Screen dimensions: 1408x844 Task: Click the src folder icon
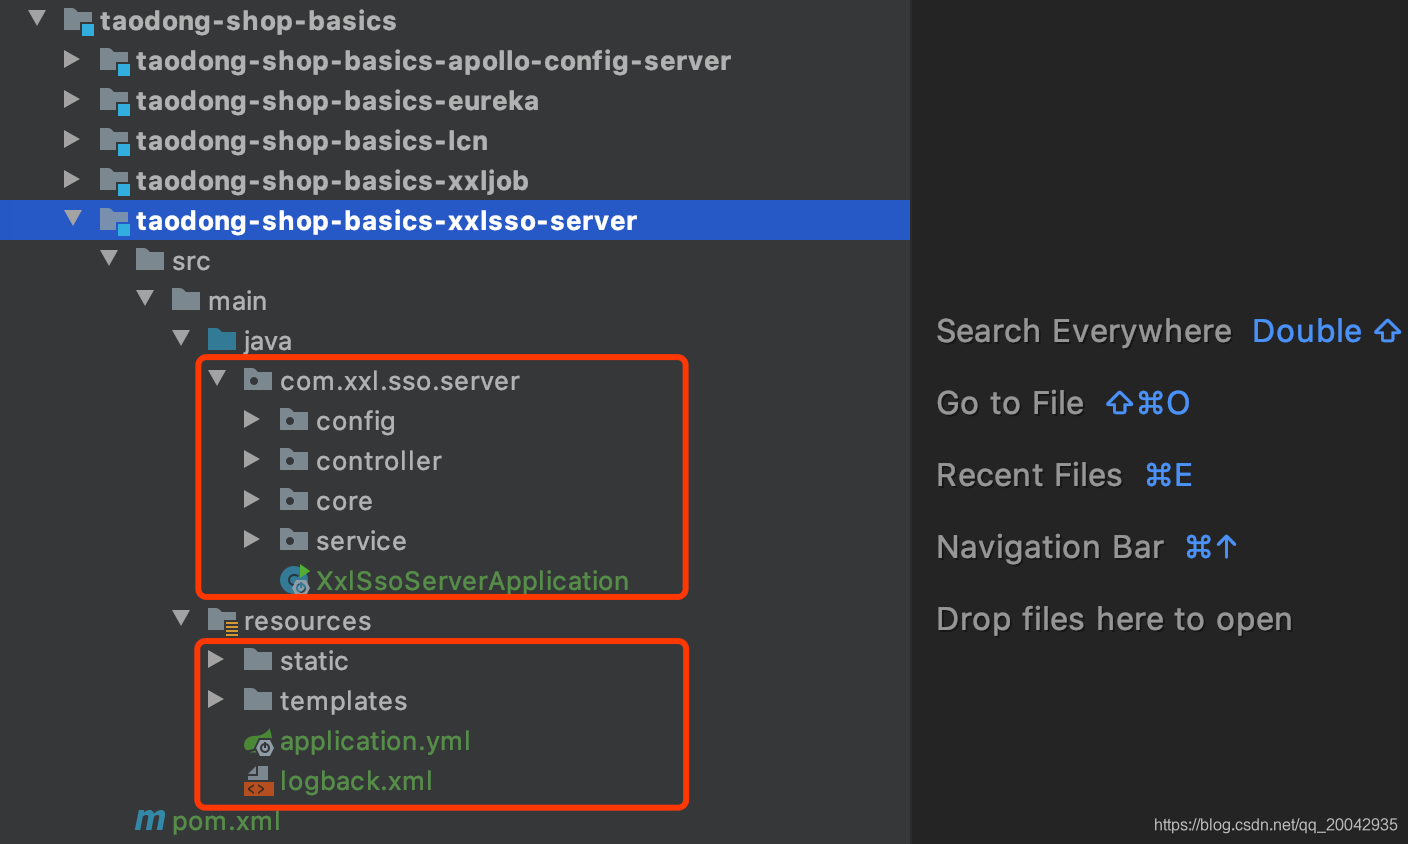coord(150,260)
